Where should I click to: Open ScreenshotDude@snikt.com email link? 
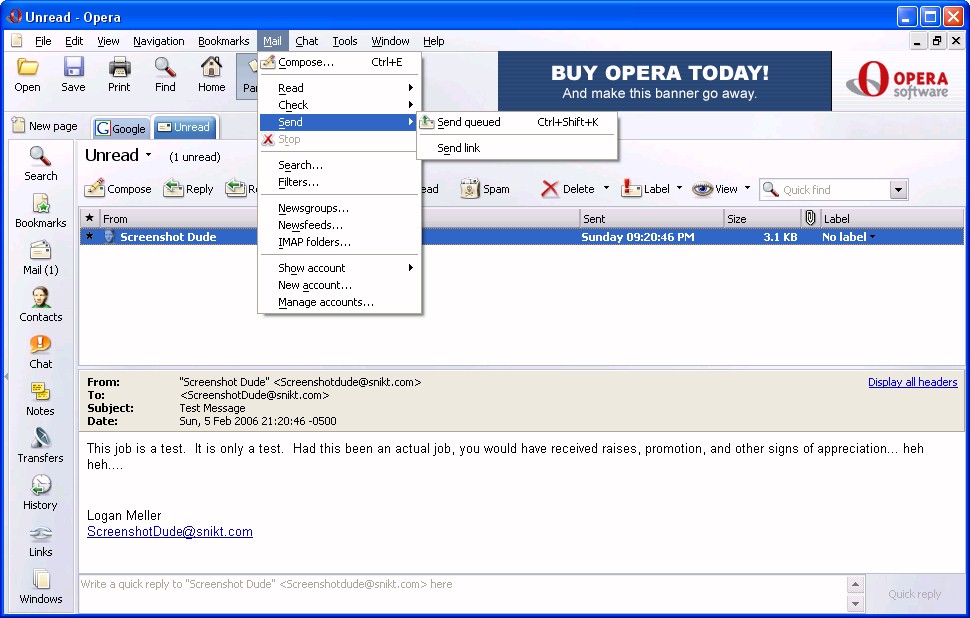170,532
